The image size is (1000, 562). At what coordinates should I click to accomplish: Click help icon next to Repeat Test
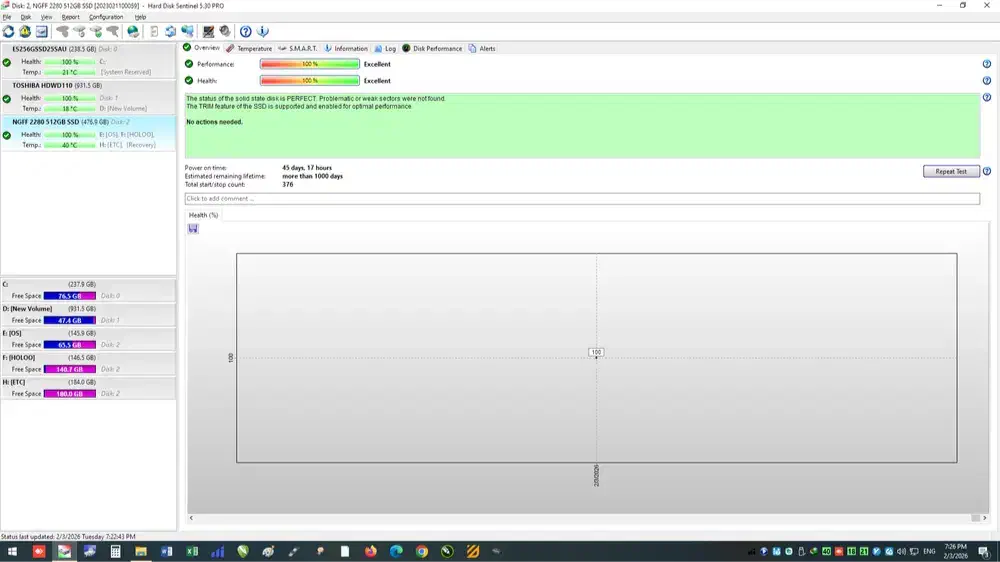[x=987, y=171]
